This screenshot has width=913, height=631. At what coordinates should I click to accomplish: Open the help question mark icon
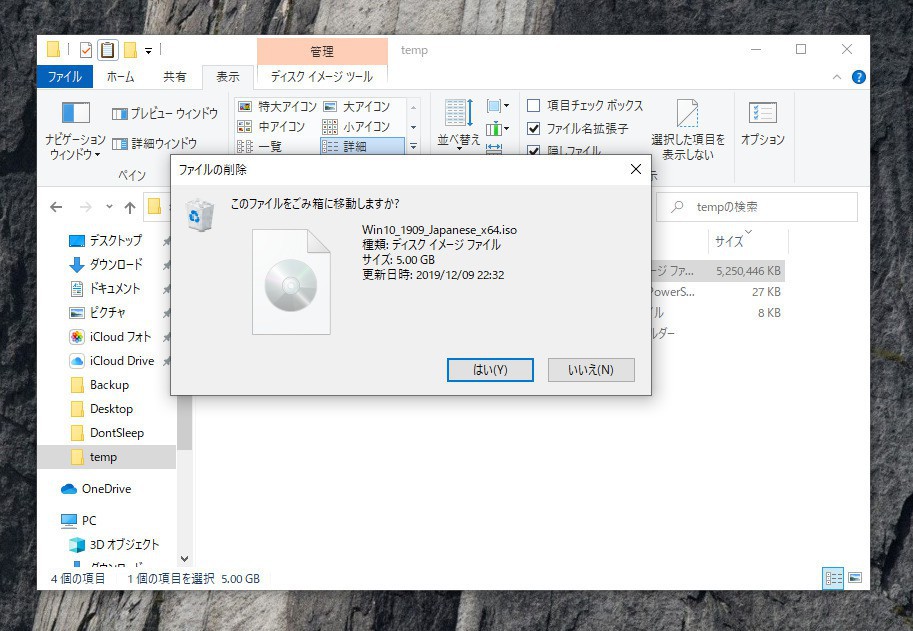[x=858, y=77]
